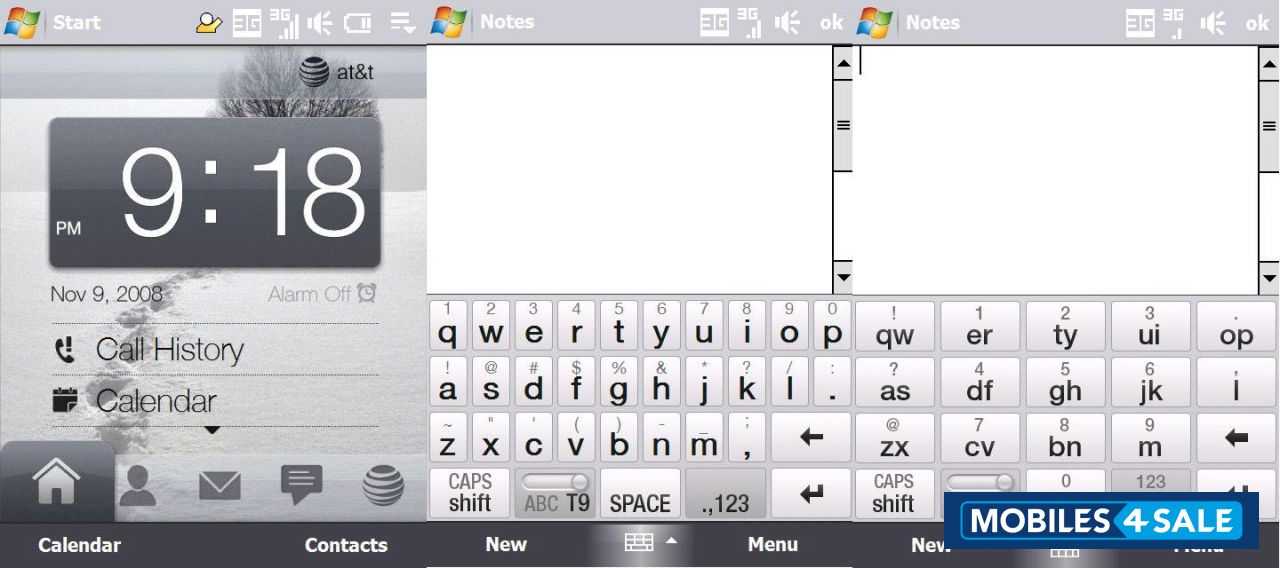Open Menu softkey in the middle Notes screen
This screenshot has height=568, width=1280.
pos(772,544)
